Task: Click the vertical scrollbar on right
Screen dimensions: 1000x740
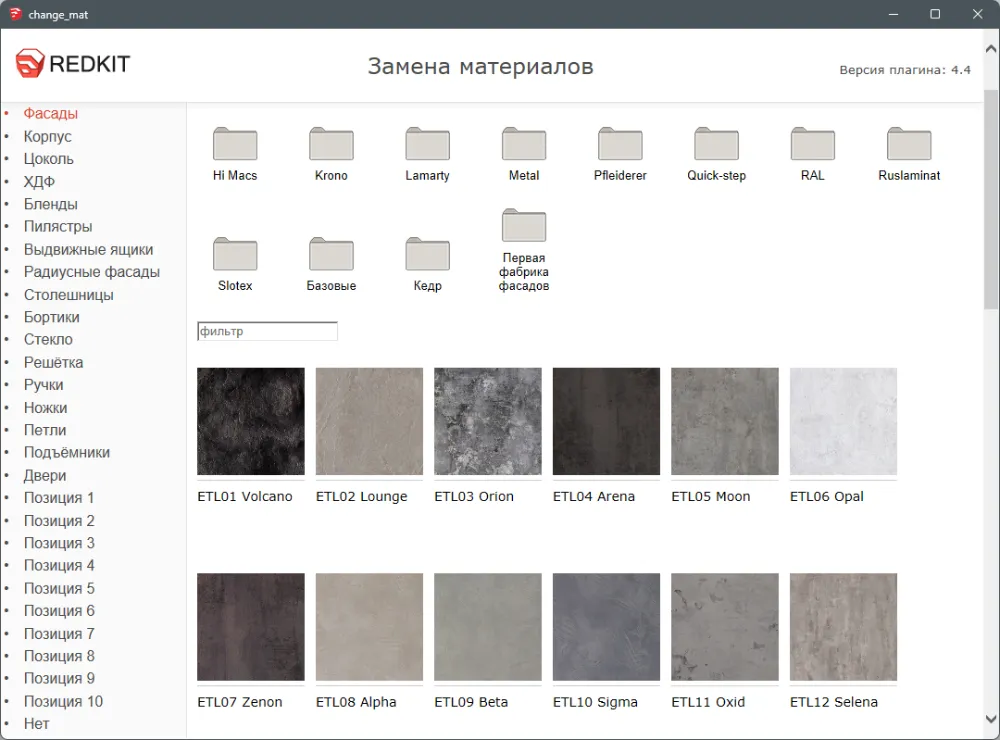Action: tap(991, 200)
